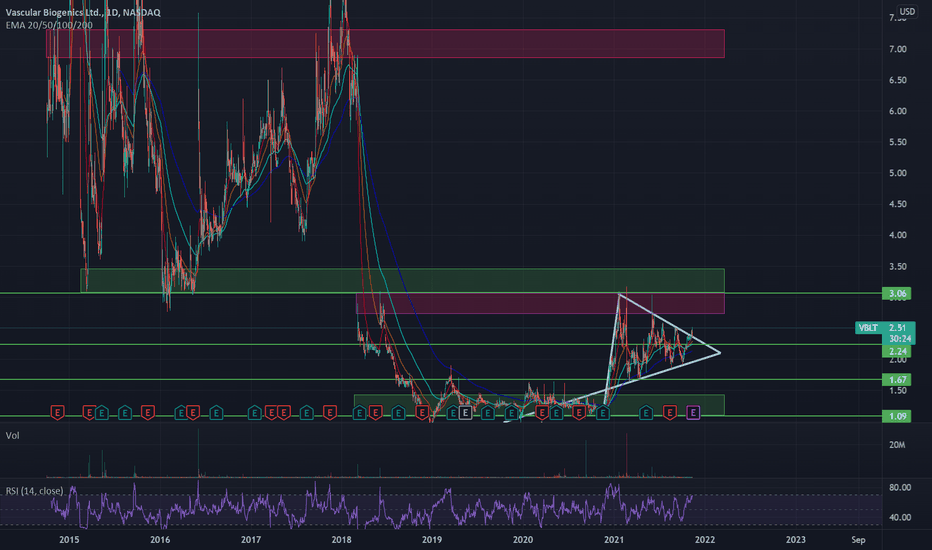
Task: Select the top red resistance zone rectangle
Action: pos(385,43)
